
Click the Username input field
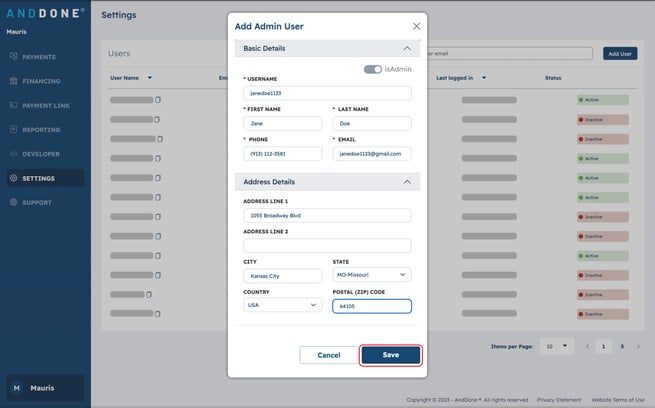click(x=327, y=93)
